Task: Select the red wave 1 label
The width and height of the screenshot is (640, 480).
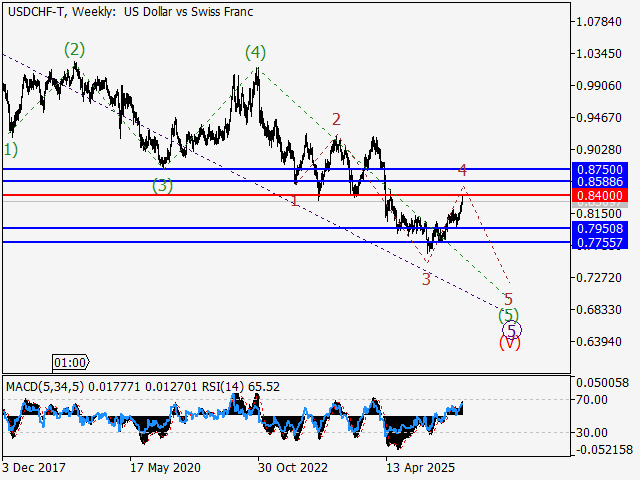Action: pyautogui.click(x=295, y=200)
